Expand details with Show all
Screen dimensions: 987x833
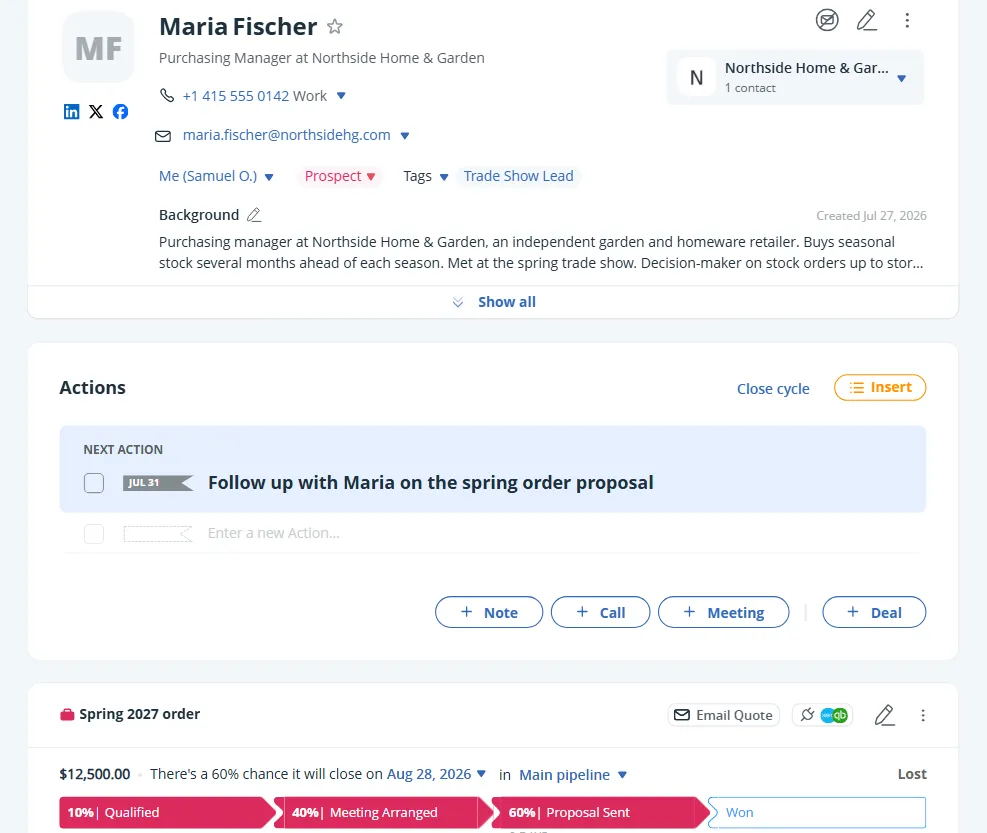[494, 302]
